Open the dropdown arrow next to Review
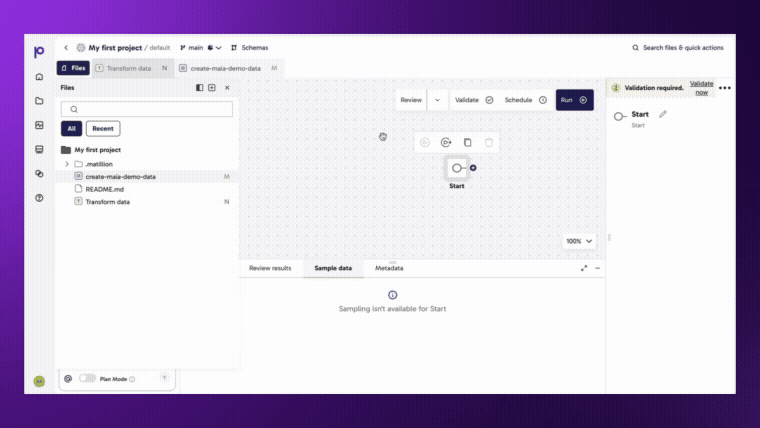Image resolution: width=760 pixels, height=428 pixels. (x=437, y=100)
